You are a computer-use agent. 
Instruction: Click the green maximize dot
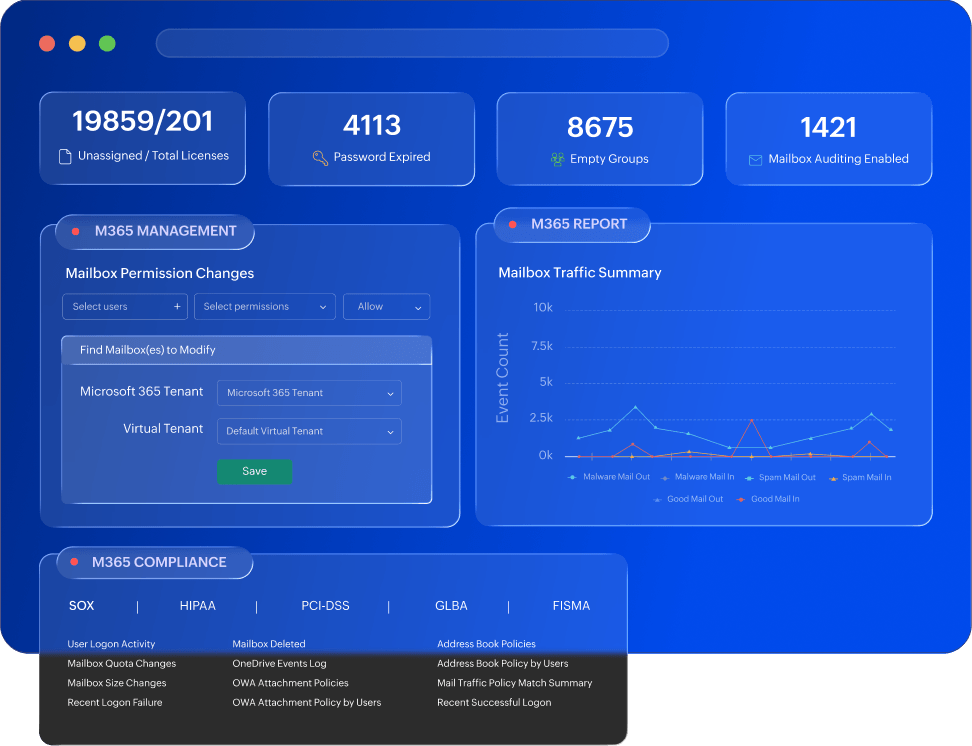point(107,43)
